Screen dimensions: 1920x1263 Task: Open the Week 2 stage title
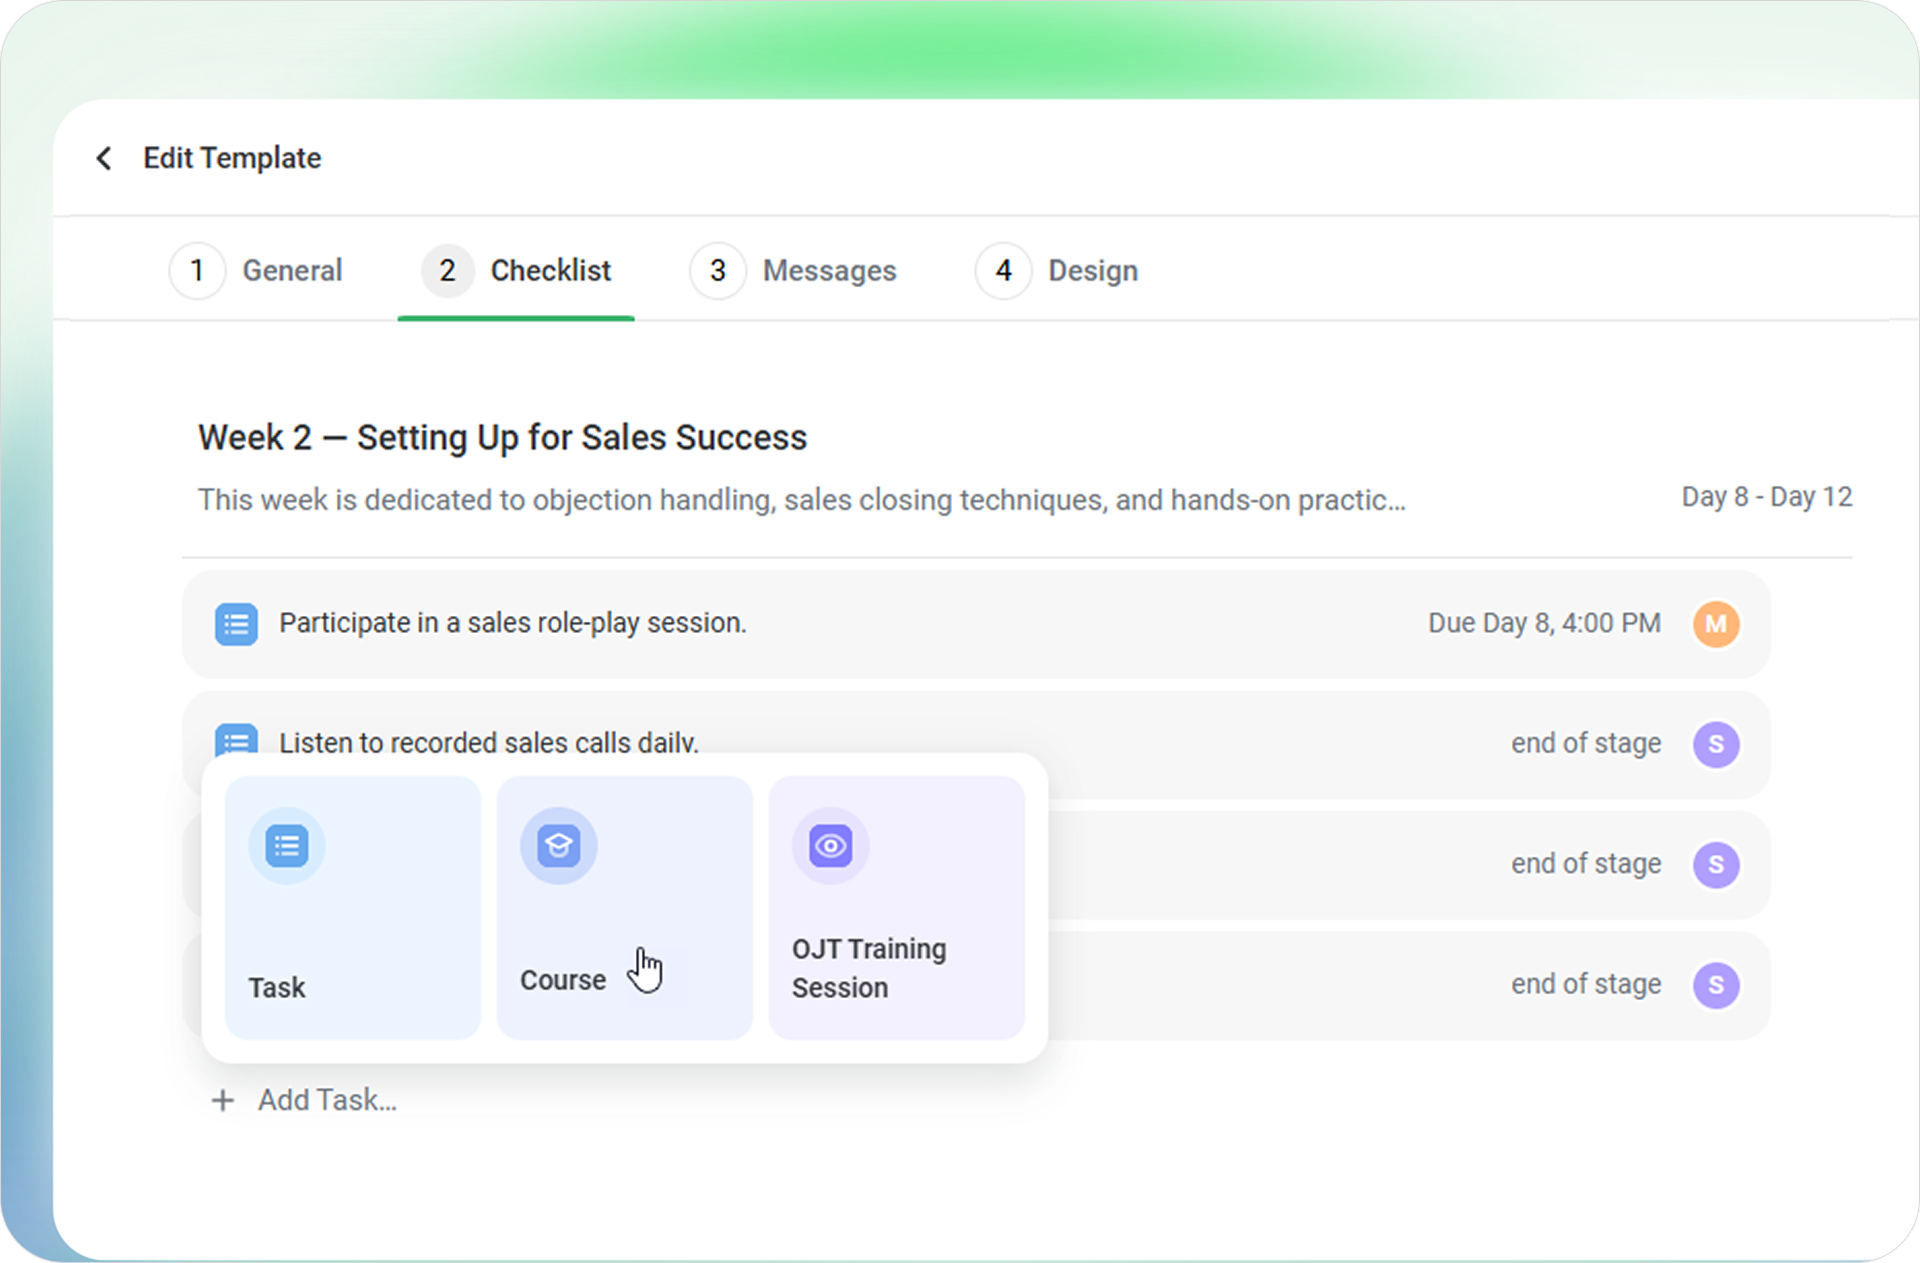pos(502,437)
